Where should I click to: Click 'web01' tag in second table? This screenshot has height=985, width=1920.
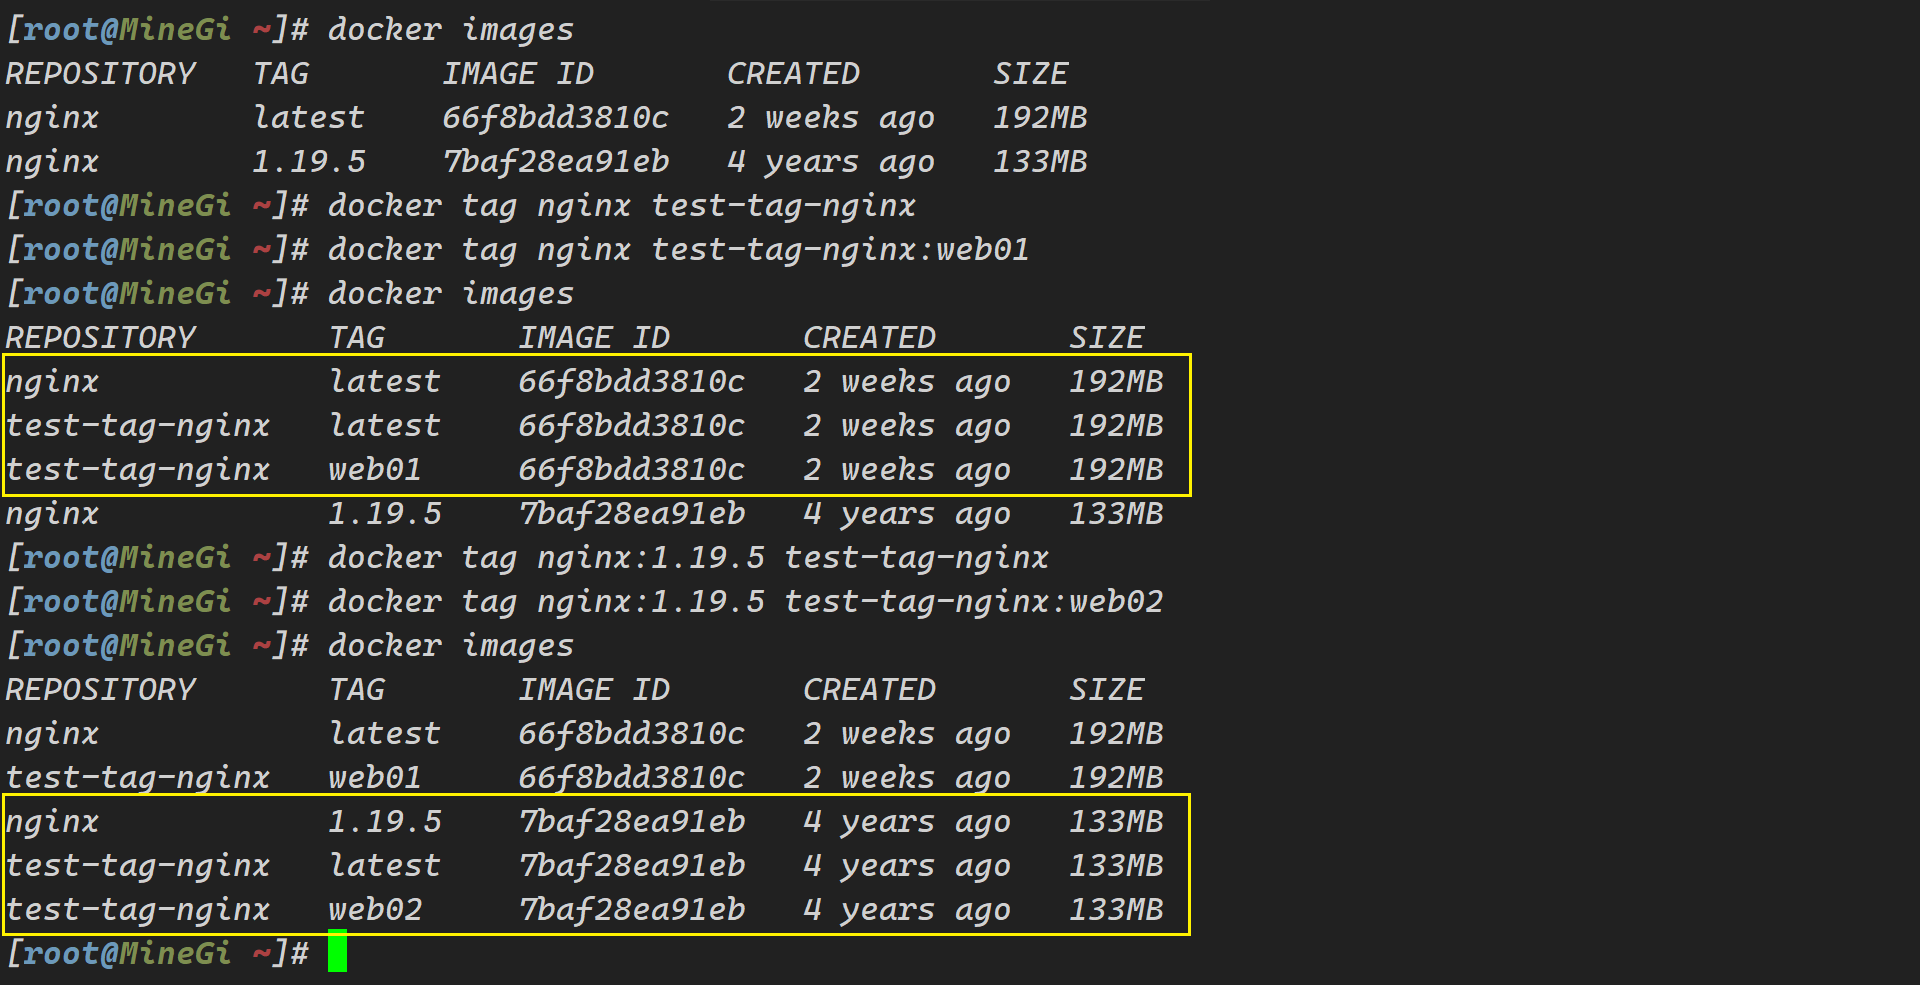[x=375, y=470]
